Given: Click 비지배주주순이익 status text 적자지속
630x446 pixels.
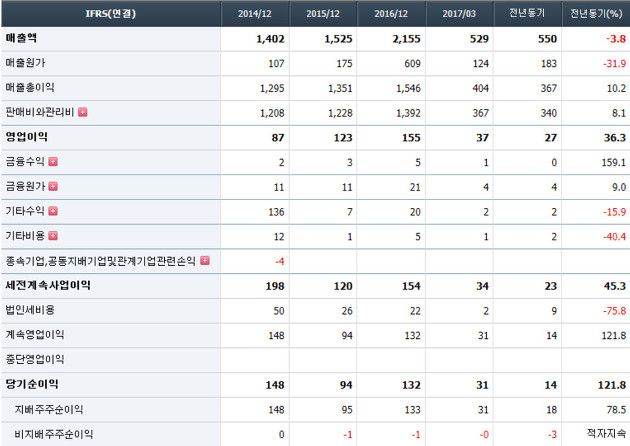Looking at the screenshot, I should [606, 433].
